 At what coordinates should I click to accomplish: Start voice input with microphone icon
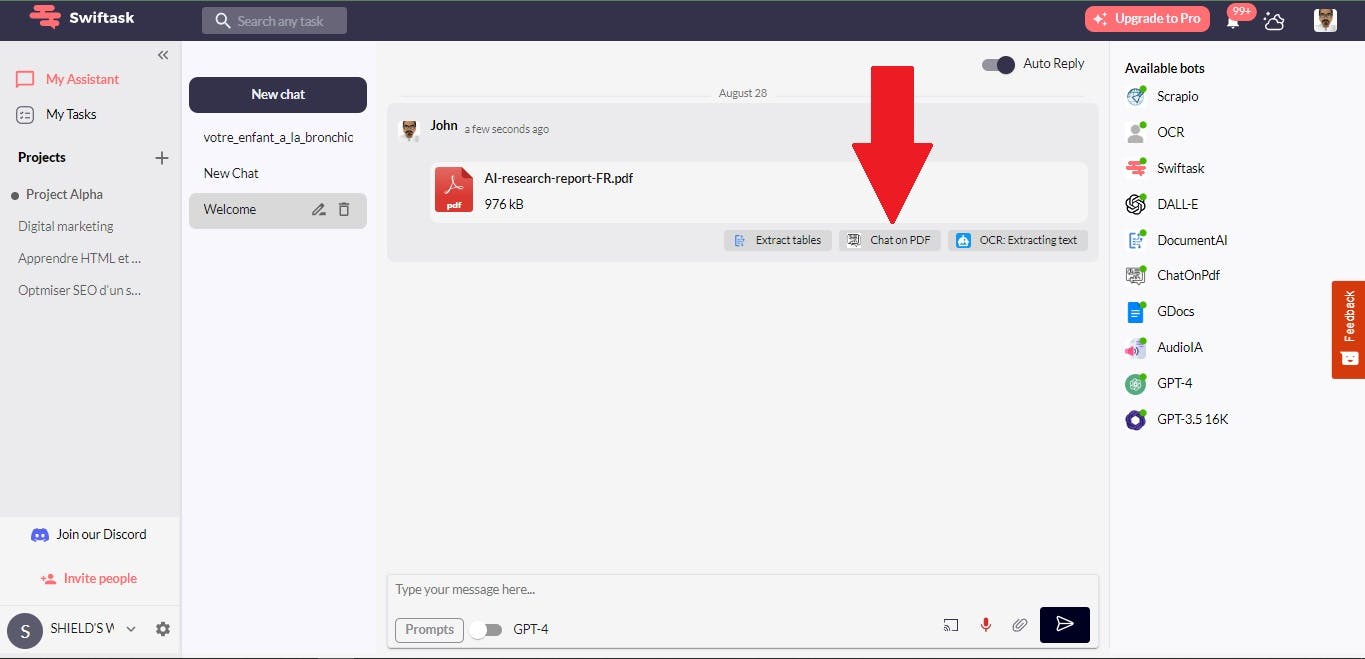pyautogui.click(x=986, y=625)
